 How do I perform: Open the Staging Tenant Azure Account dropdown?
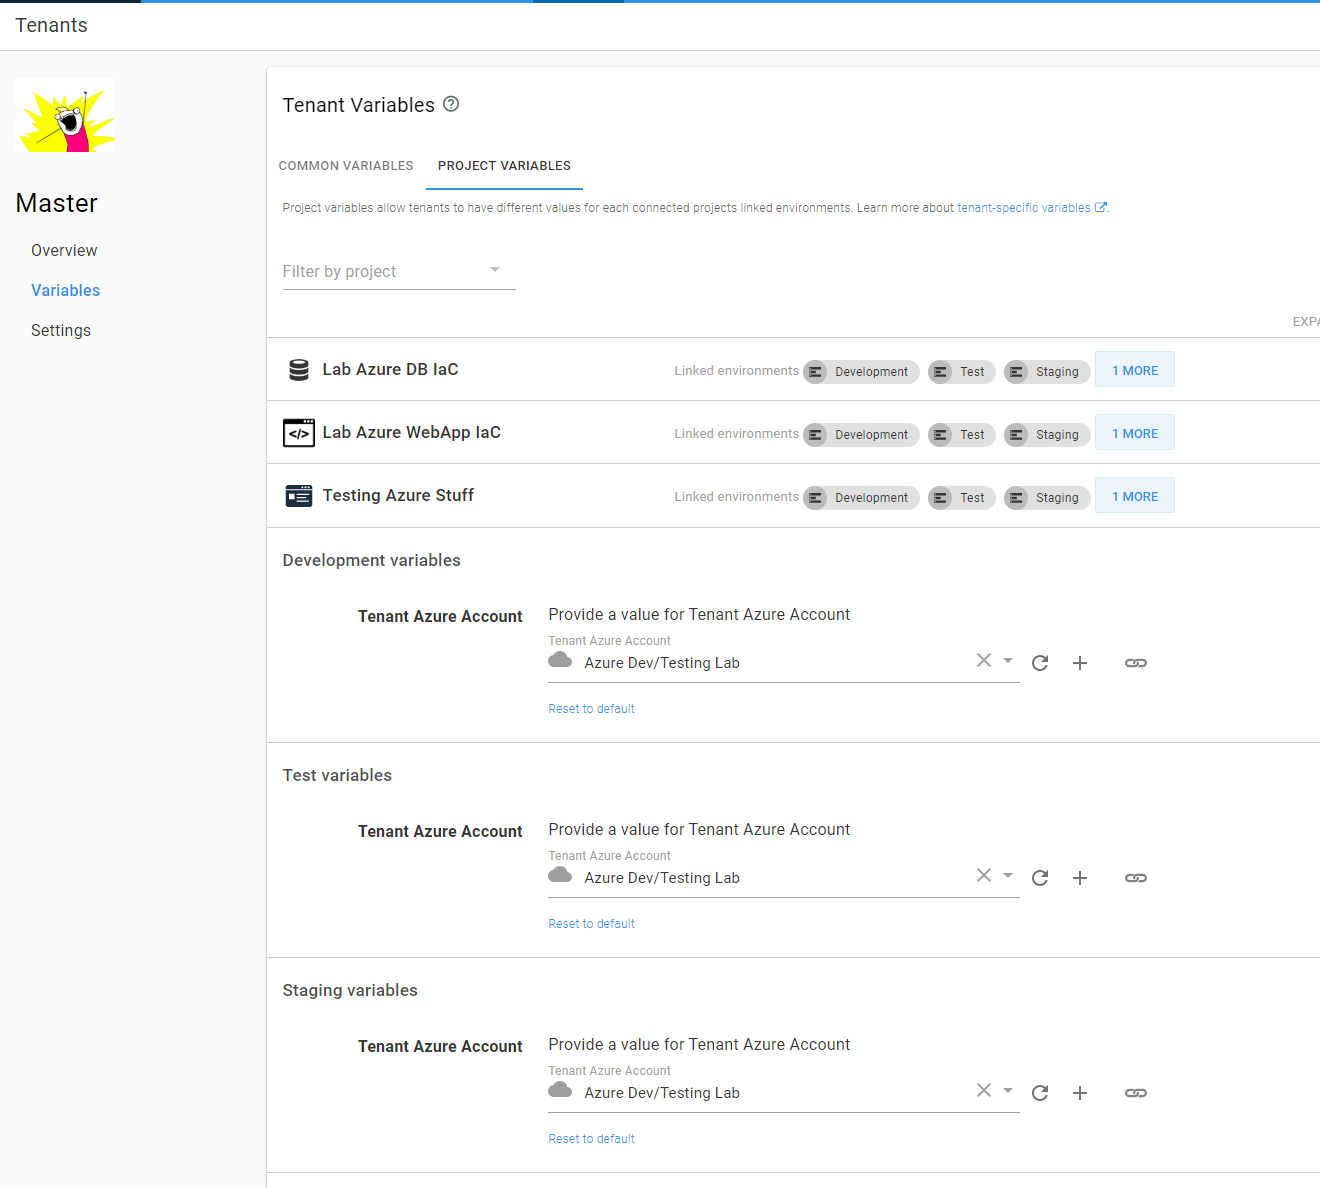(x=1008, y=1090)
